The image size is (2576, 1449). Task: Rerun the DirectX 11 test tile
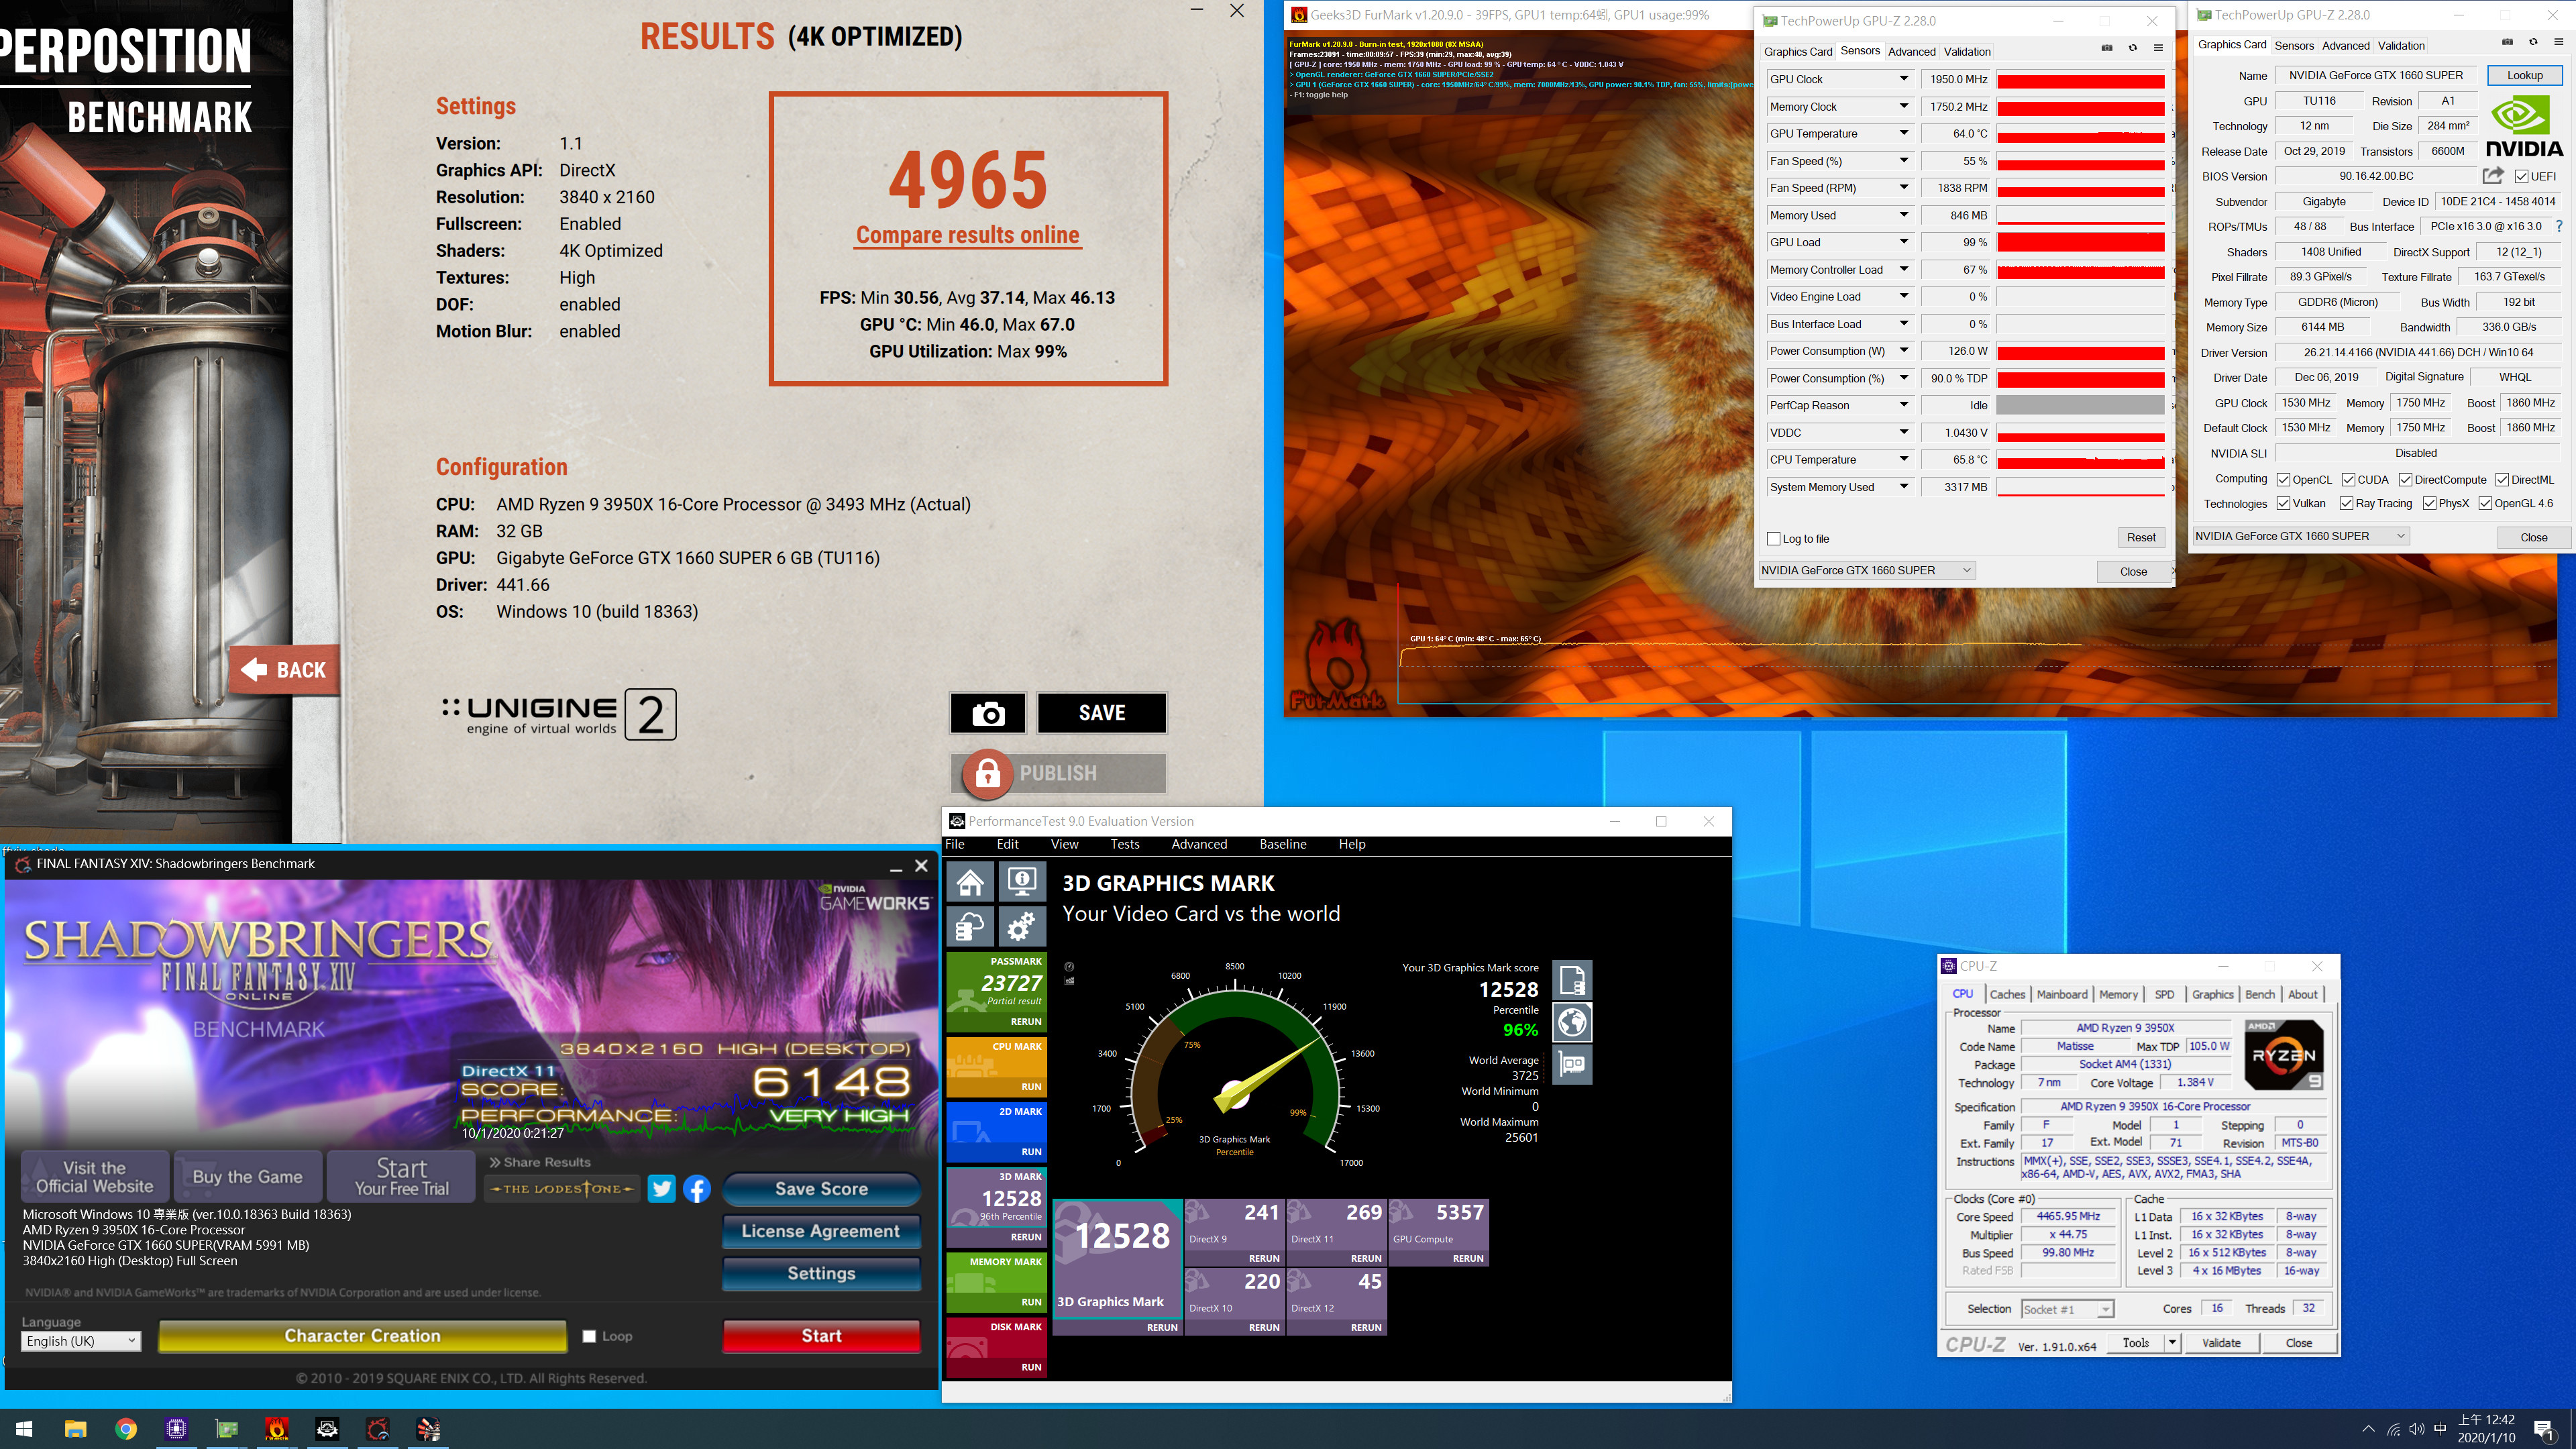coord(1337,1233)
